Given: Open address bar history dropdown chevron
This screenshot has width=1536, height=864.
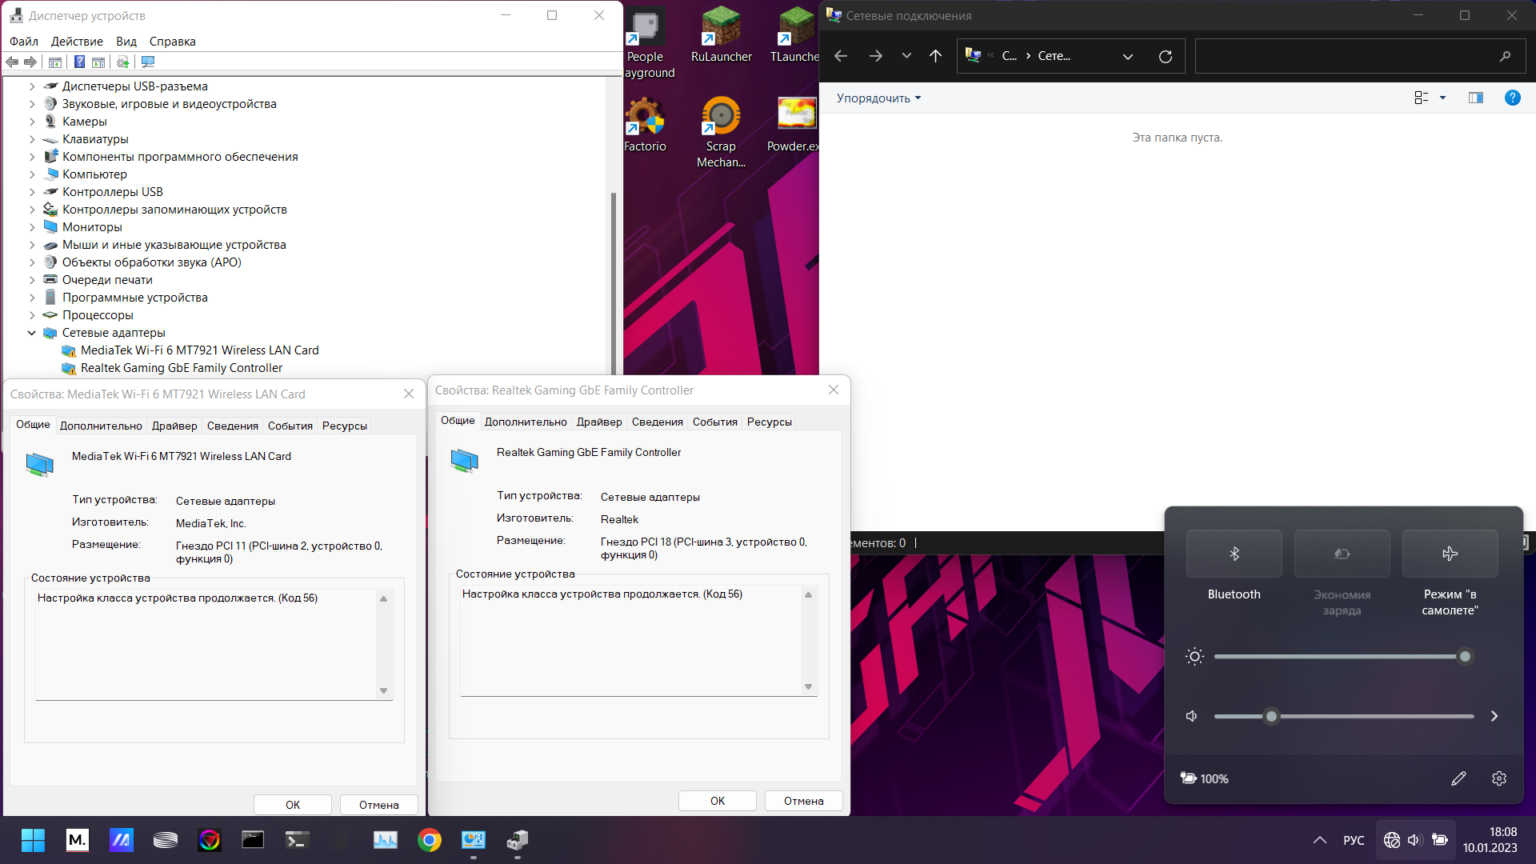Looking at the screenshot, I should pyautogui.click(x=1128, y=56).
